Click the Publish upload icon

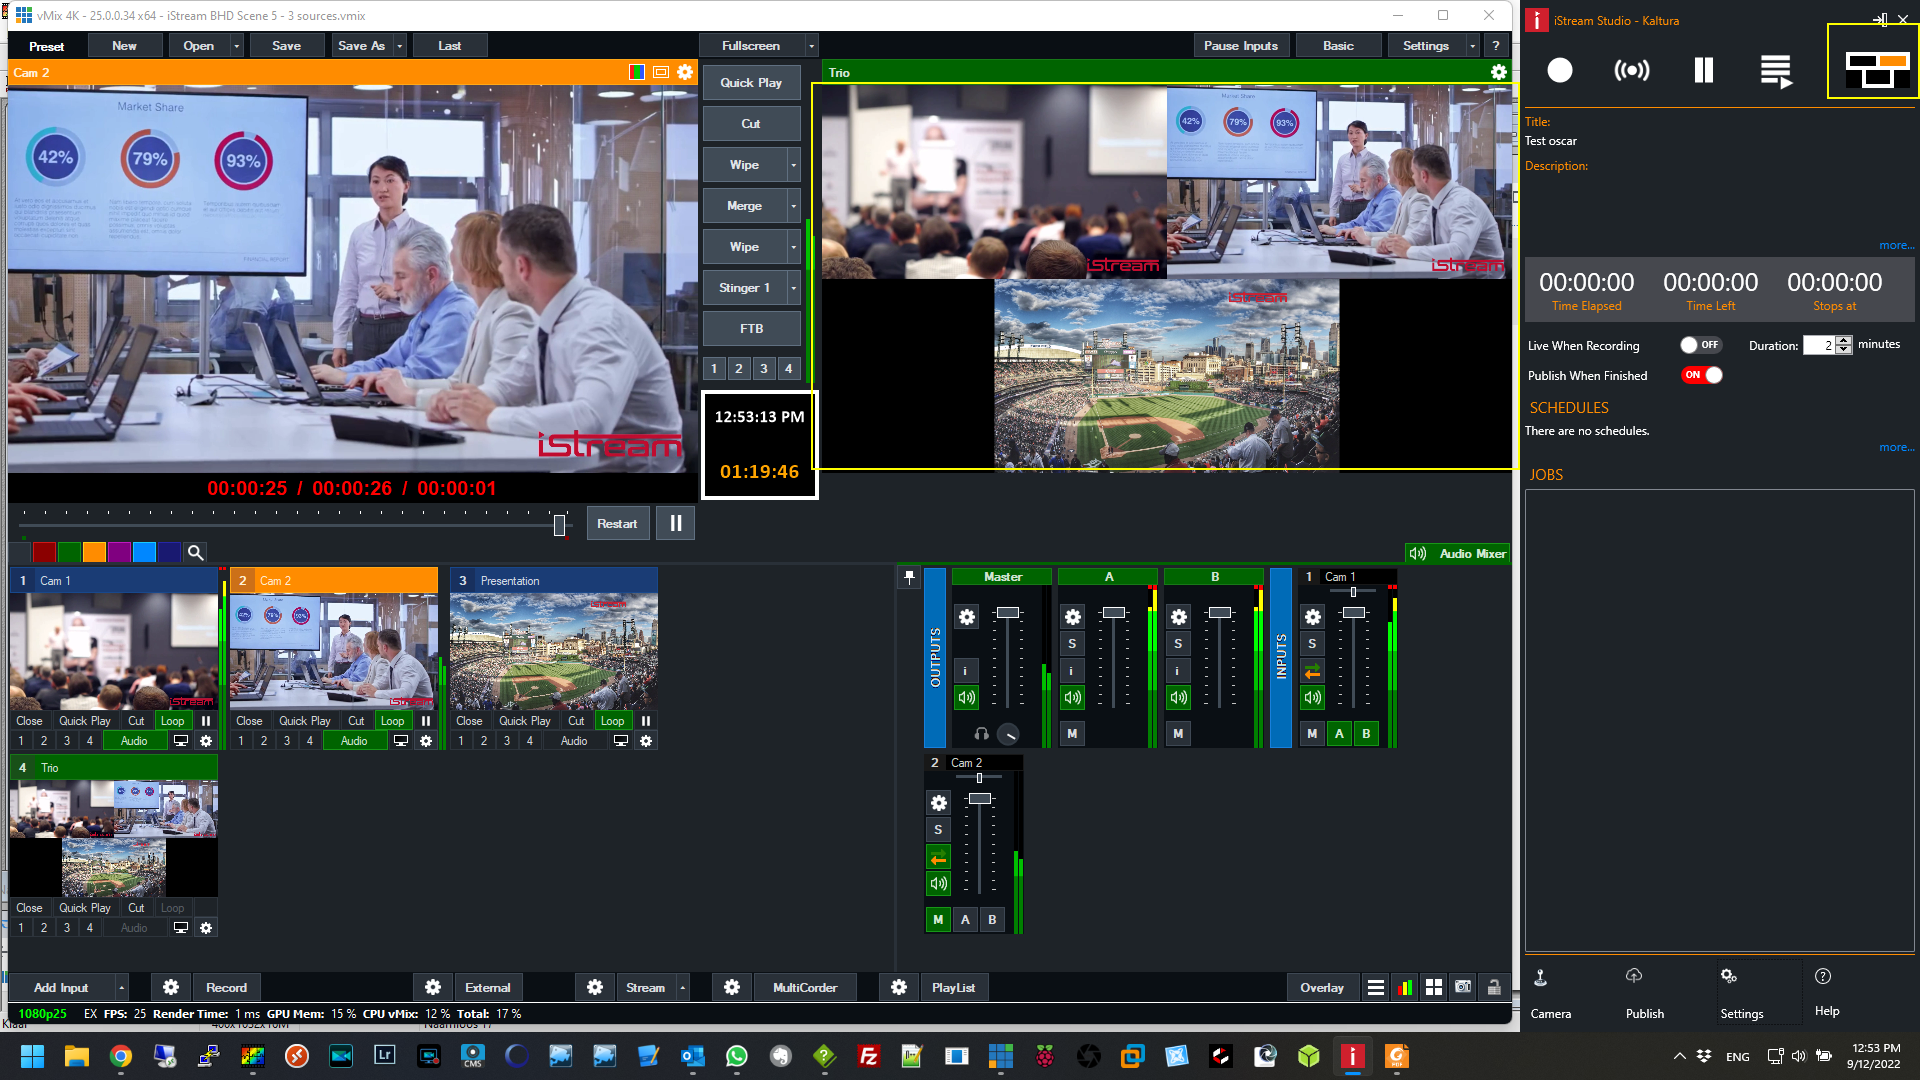tap(1634, 976)
